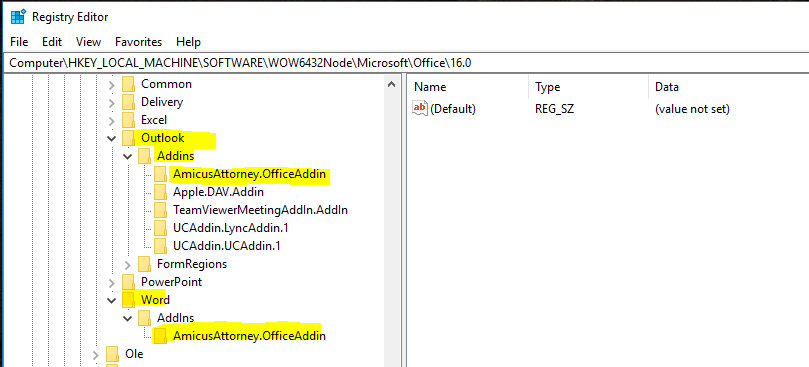Viewport: 809px width, 367px height.
Task: Collapse the AddIns key under Word
Action: 128,318
